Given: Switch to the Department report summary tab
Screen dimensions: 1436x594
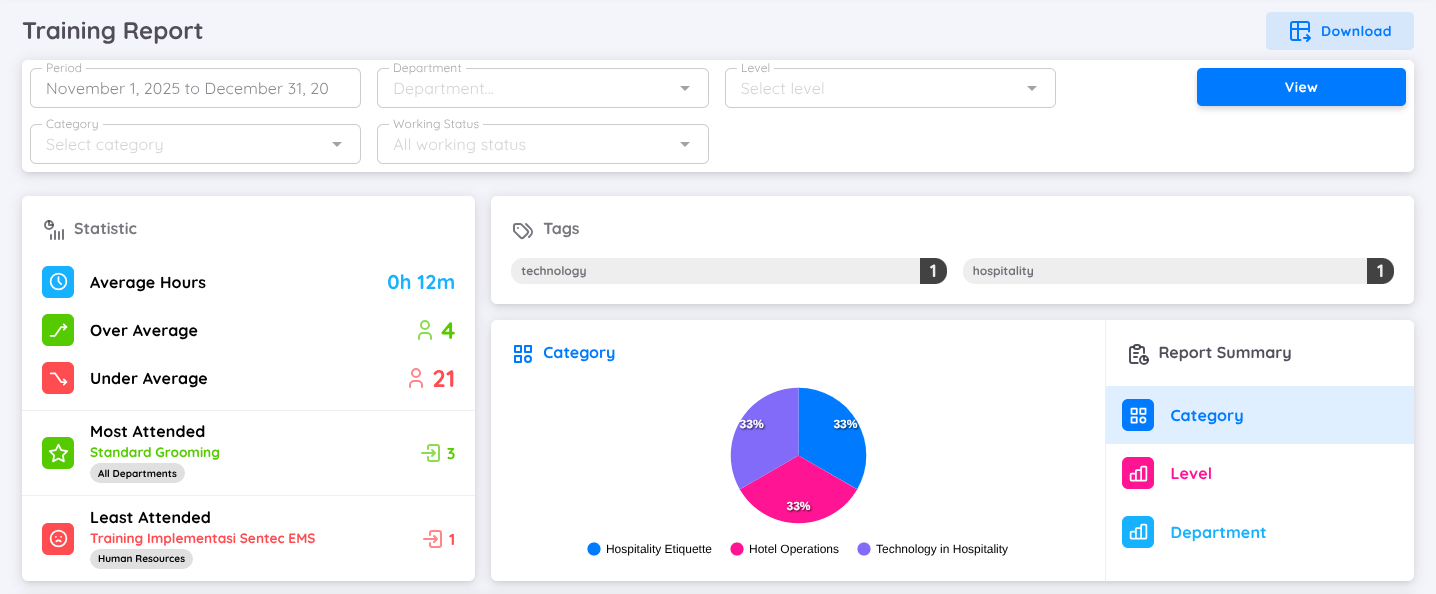Looking at the screenshot, I should pyautogui.click(x=1218, y=532).
